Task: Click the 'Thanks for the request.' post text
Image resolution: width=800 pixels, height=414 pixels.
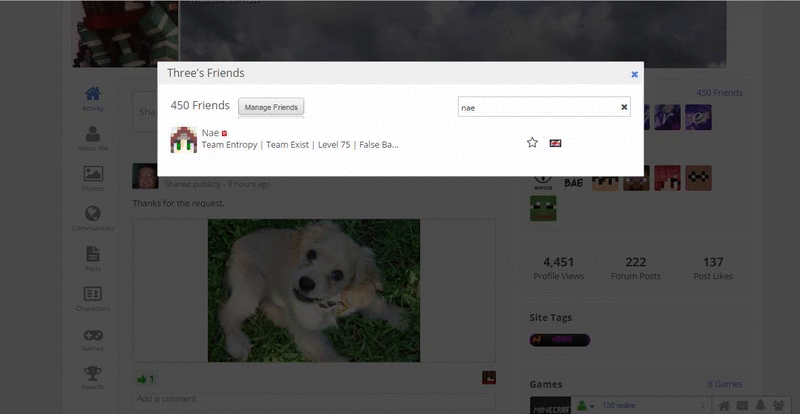Action: (179, 204)
